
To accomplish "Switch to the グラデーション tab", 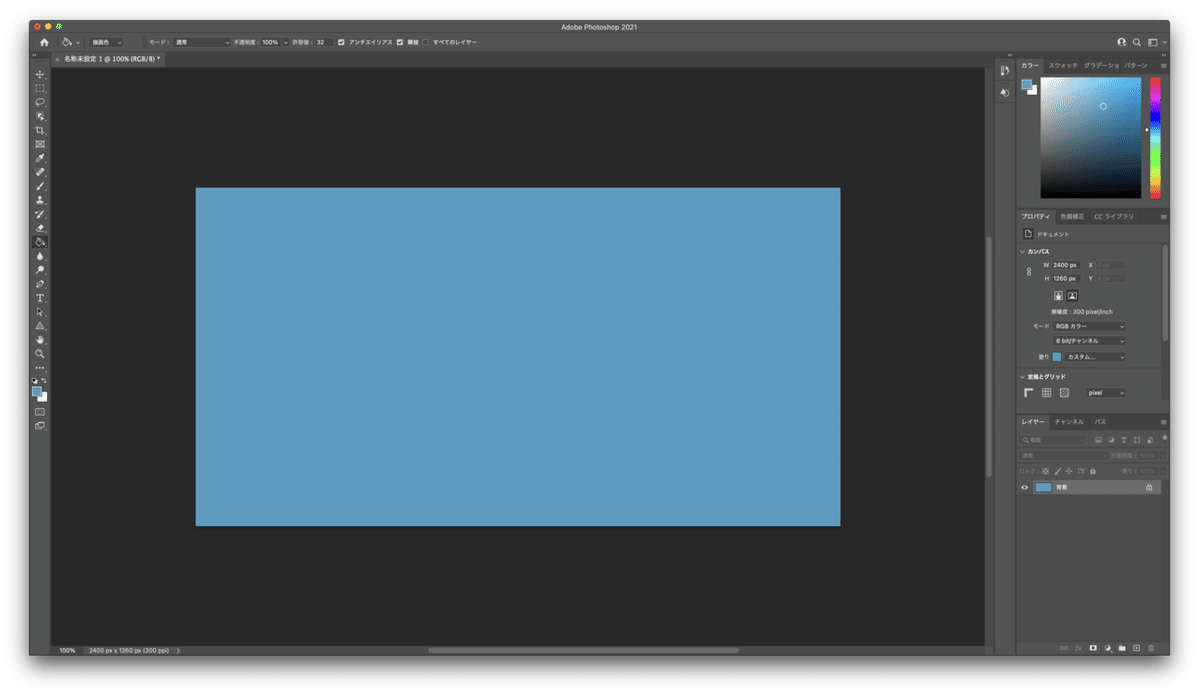I will 1101,65.
